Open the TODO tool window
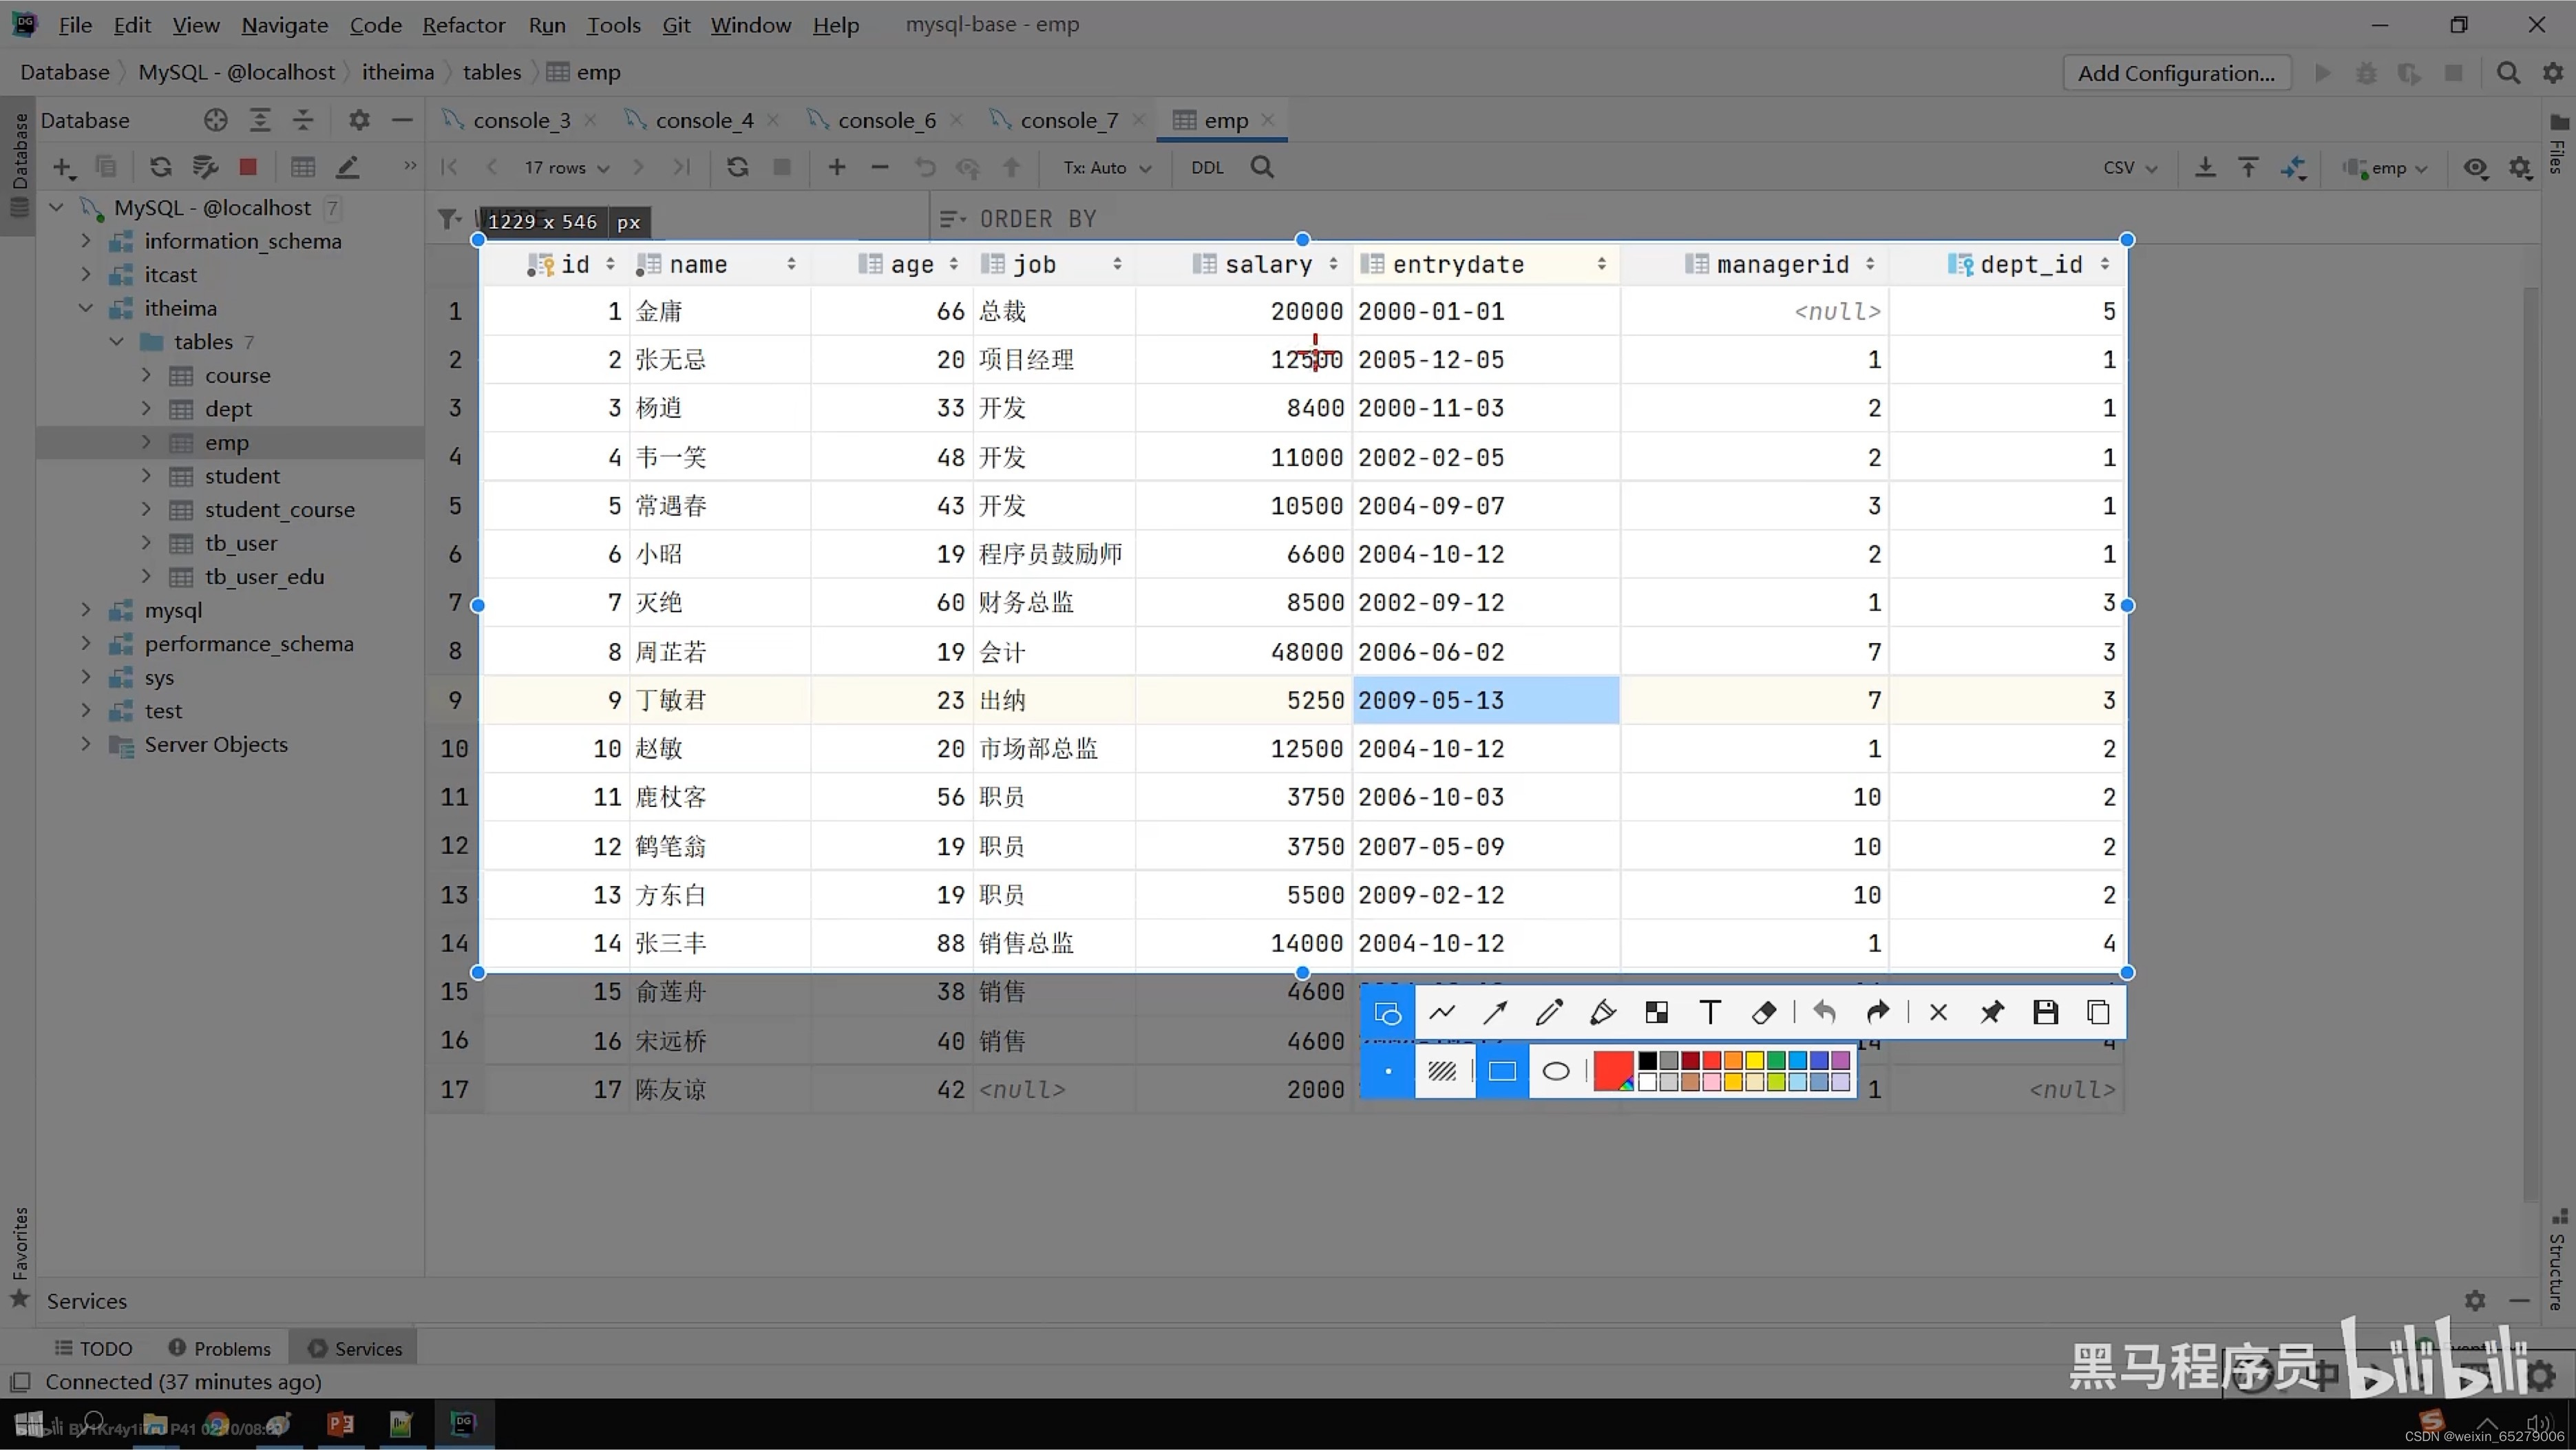The height and width of the screenshot is (1450, 2576). (x=93, y=1348)
